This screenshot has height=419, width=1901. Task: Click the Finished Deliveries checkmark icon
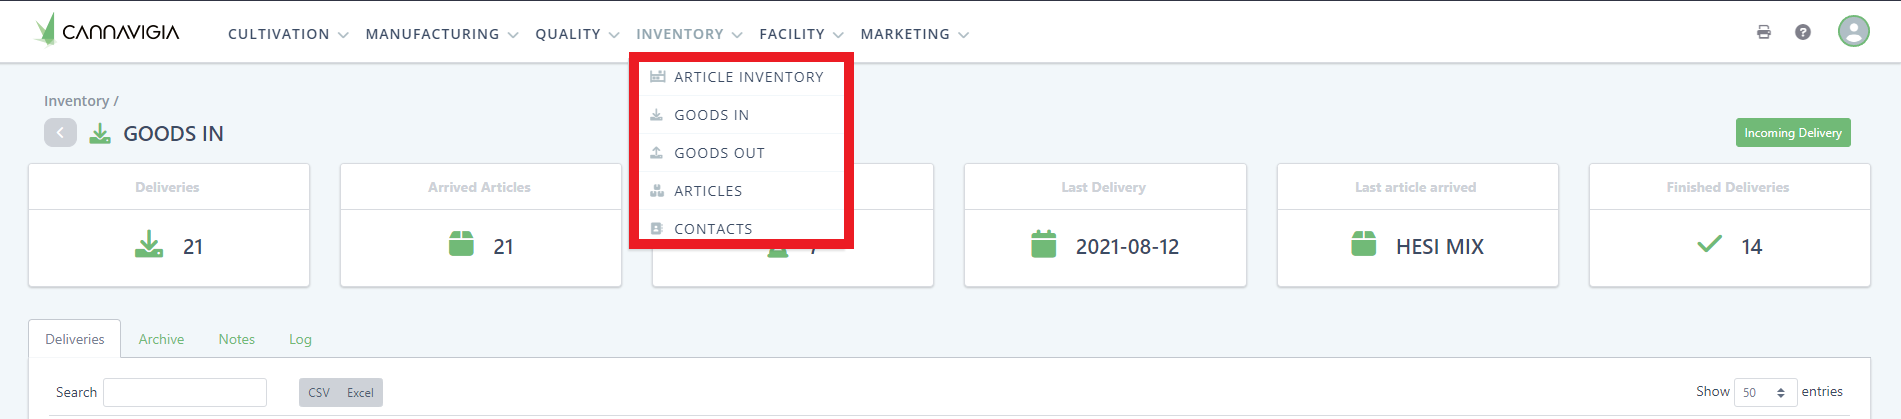[x=1709, y=244]
